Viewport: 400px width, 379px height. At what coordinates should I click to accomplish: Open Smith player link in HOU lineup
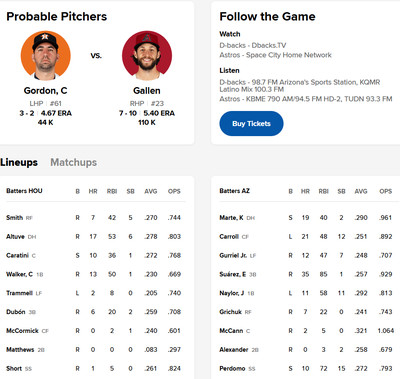coord(14,218)
